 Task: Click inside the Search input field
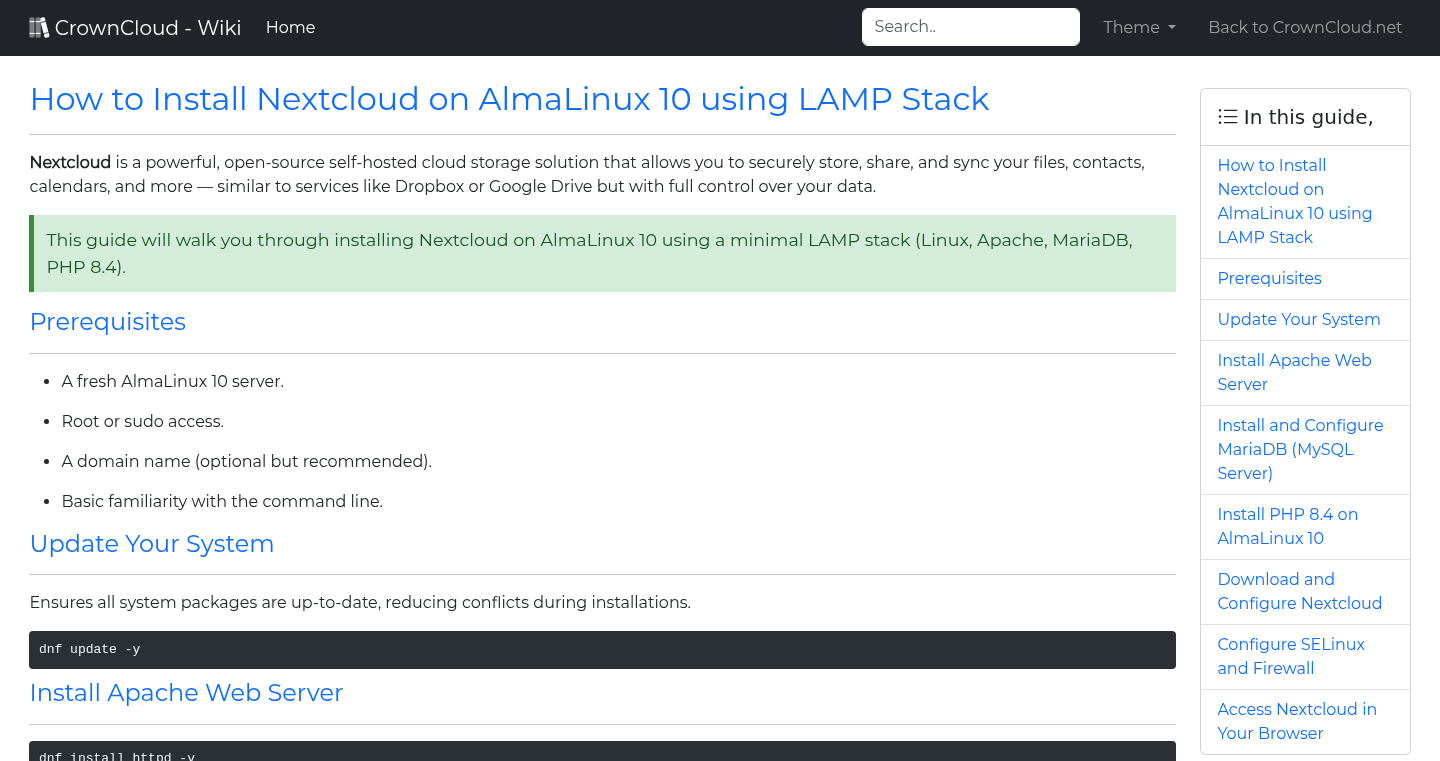(970, 27)
